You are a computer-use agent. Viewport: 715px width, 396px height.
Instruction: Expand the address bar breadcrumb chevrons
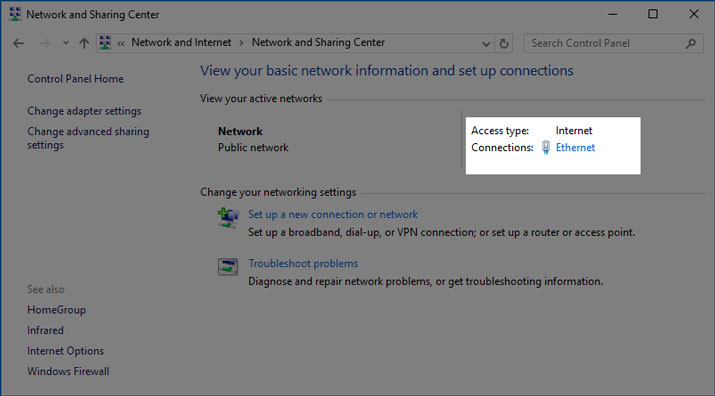[x=121, y=43]
